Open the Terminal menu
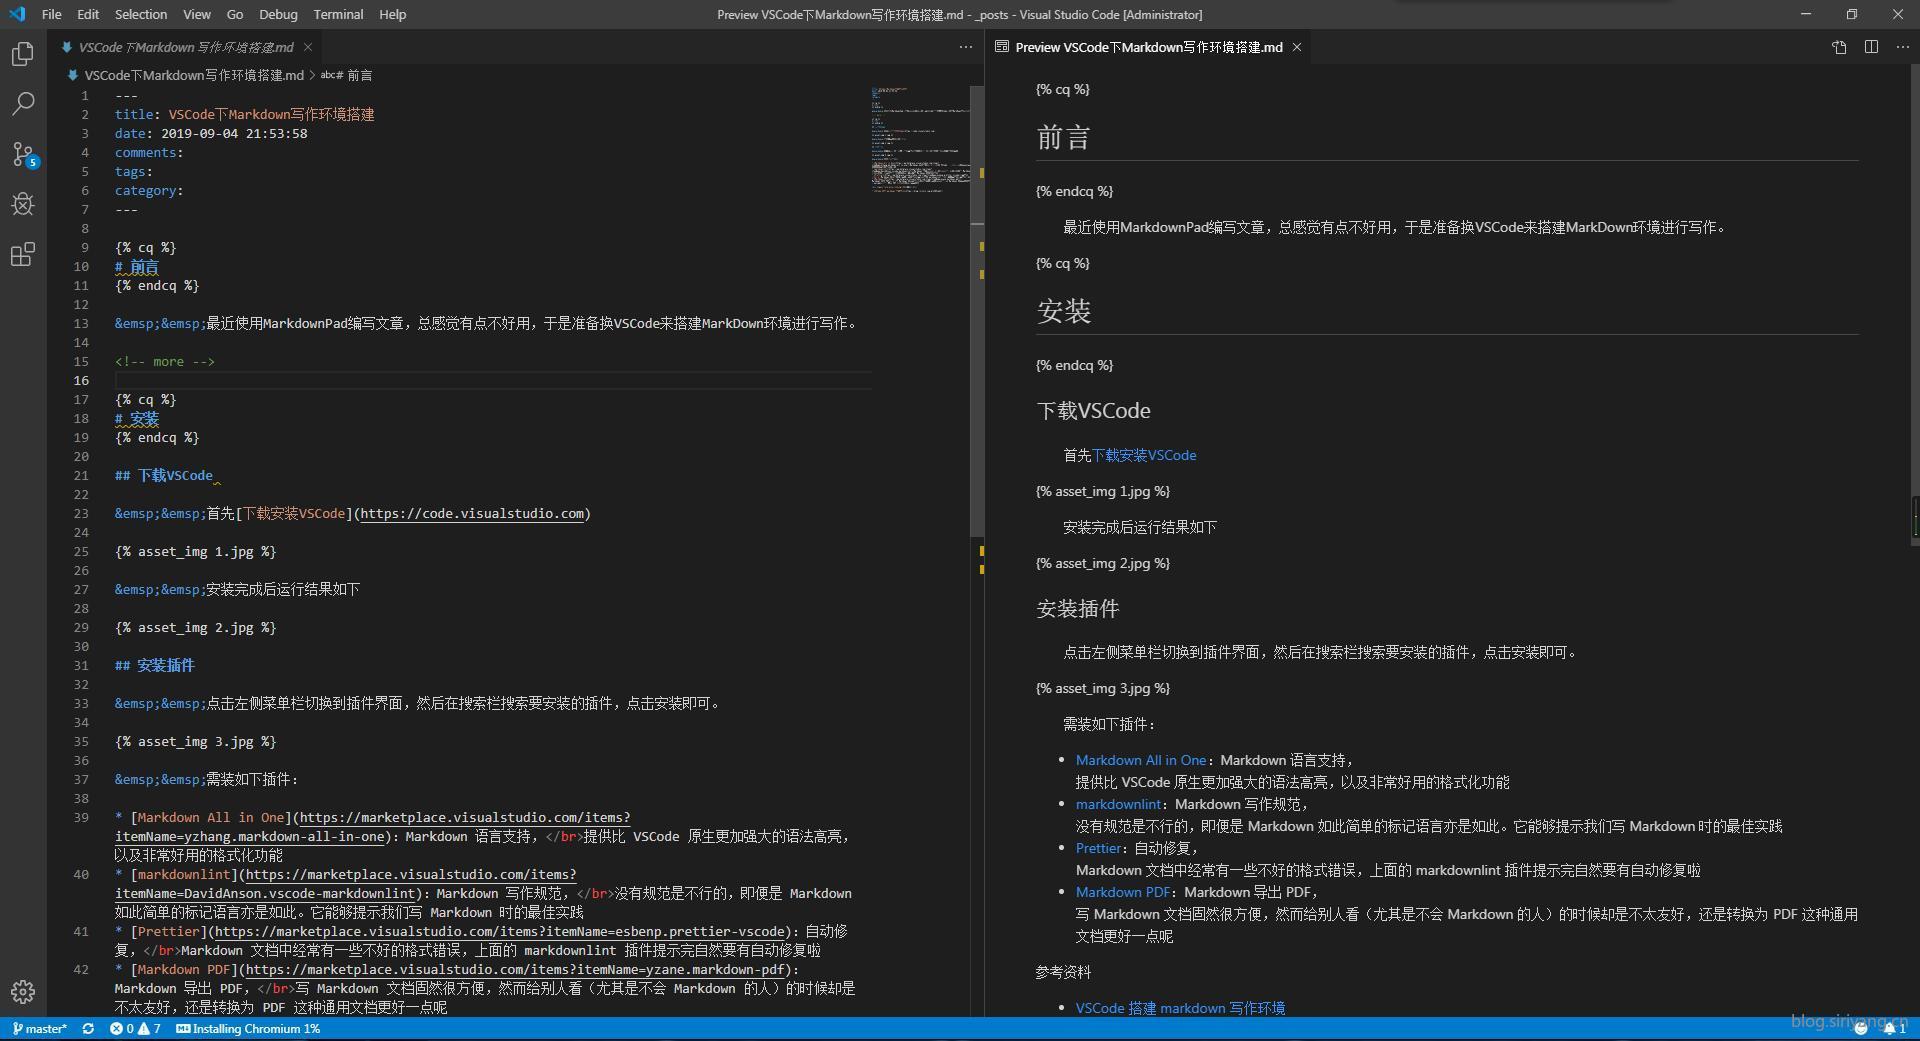Image resolution: width=1920 pixels, height=1041 pixels. pos(338,14)
